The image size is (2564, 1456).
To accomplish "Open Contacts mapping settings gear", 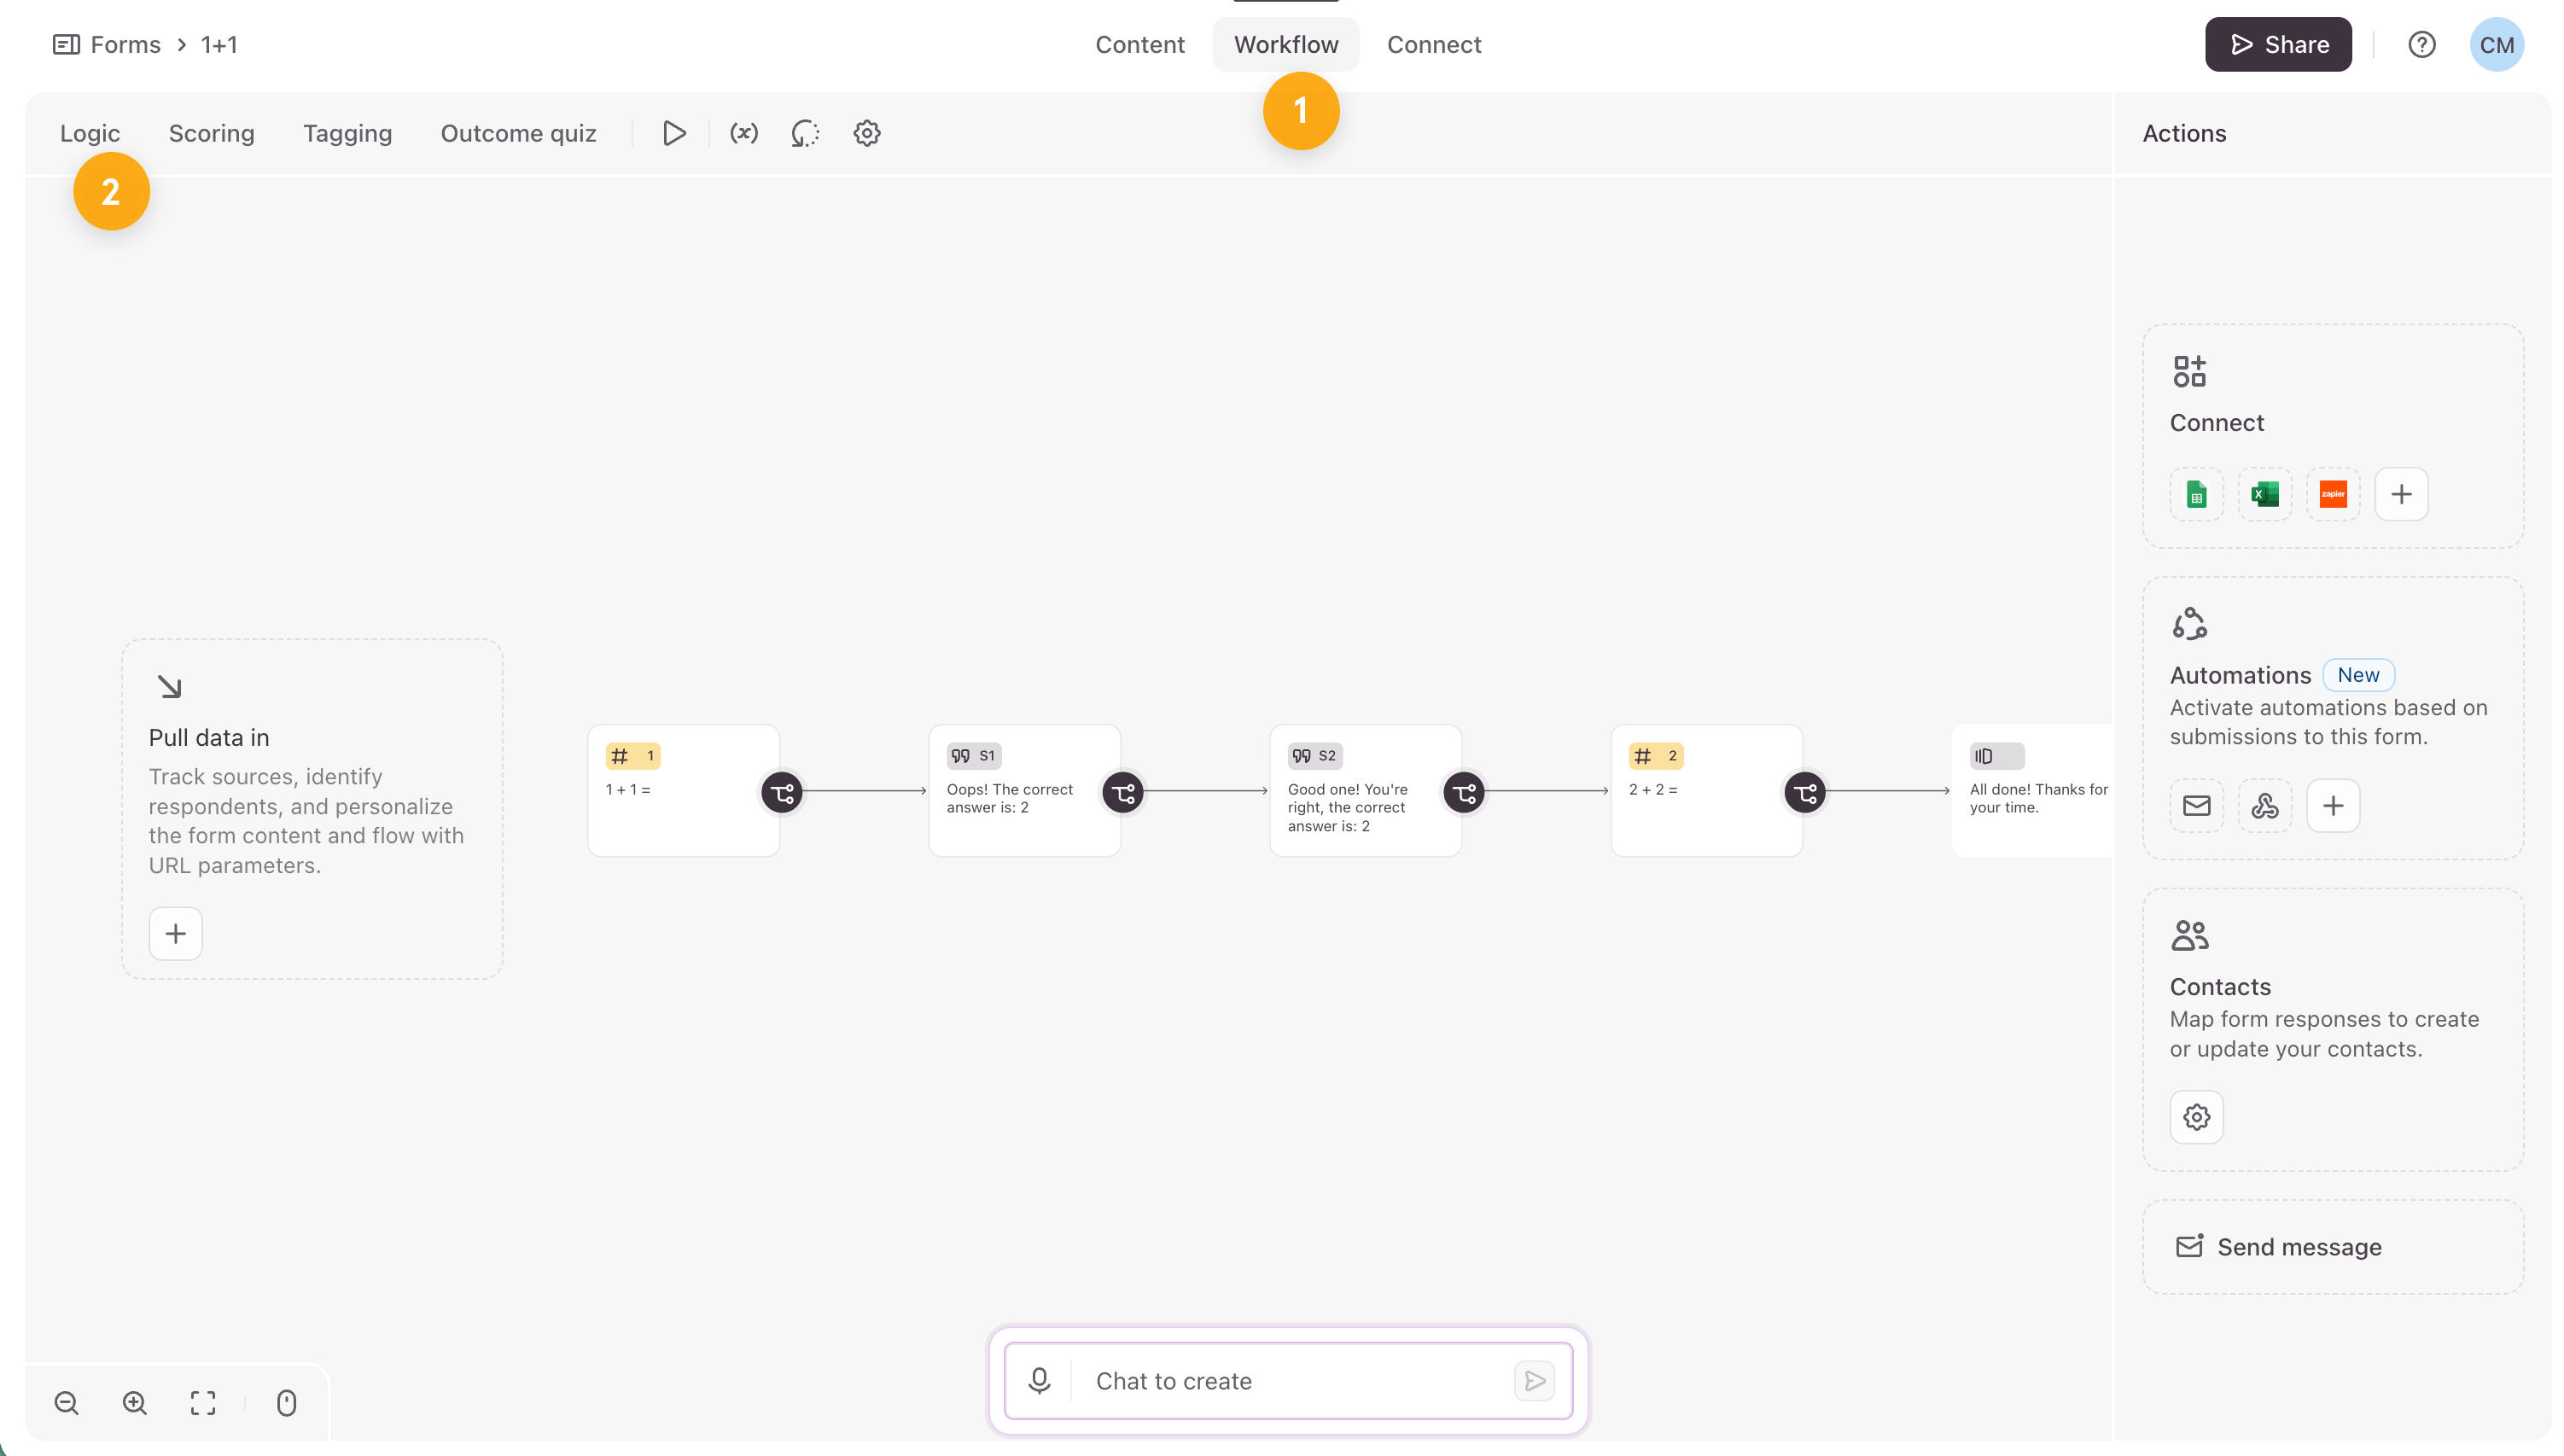I will tap(2196, 1117).
